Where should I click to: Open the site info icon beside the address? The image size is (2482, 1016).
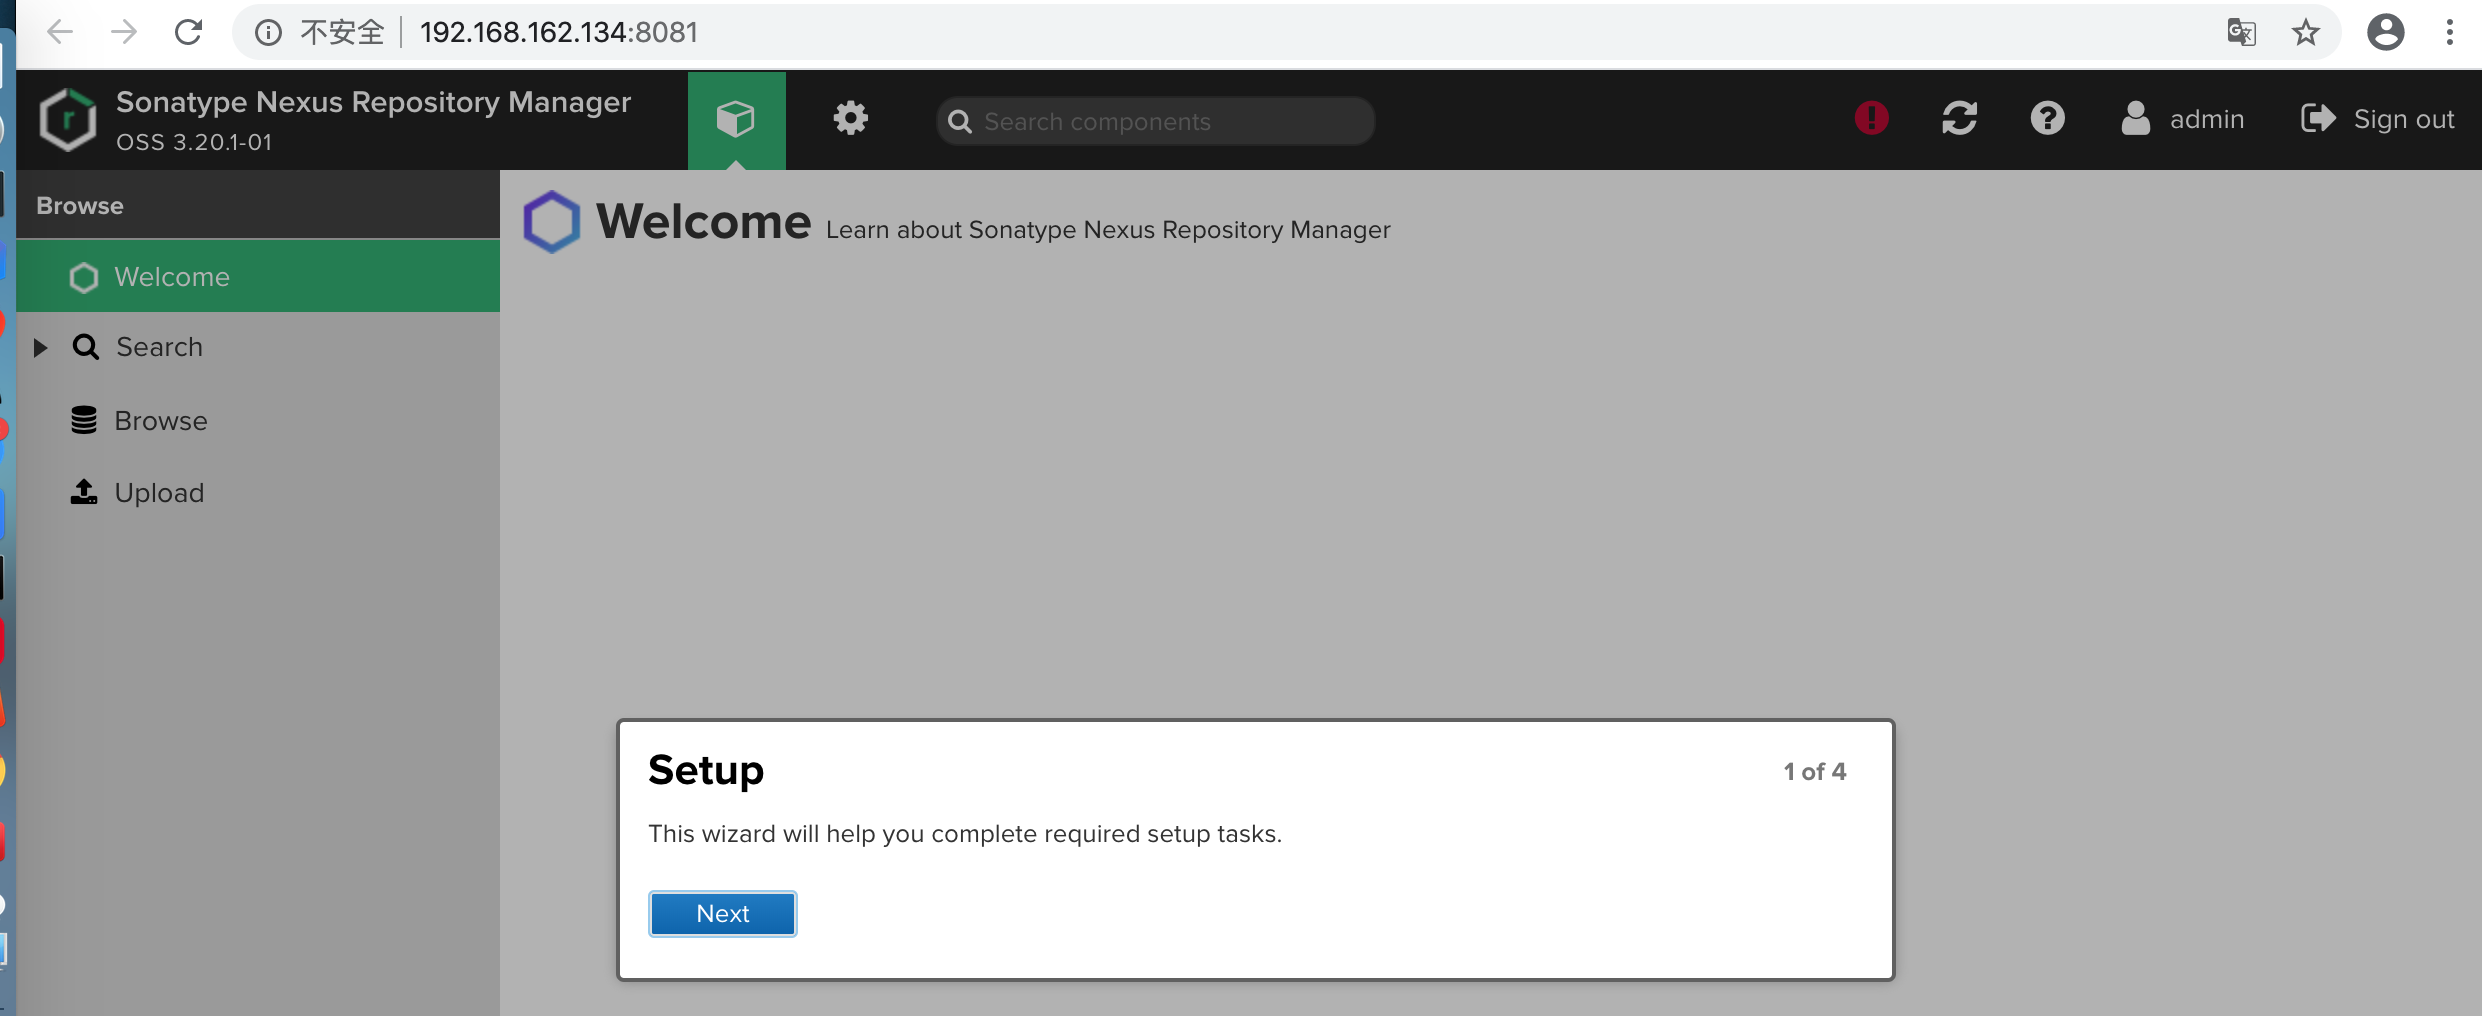267,33
